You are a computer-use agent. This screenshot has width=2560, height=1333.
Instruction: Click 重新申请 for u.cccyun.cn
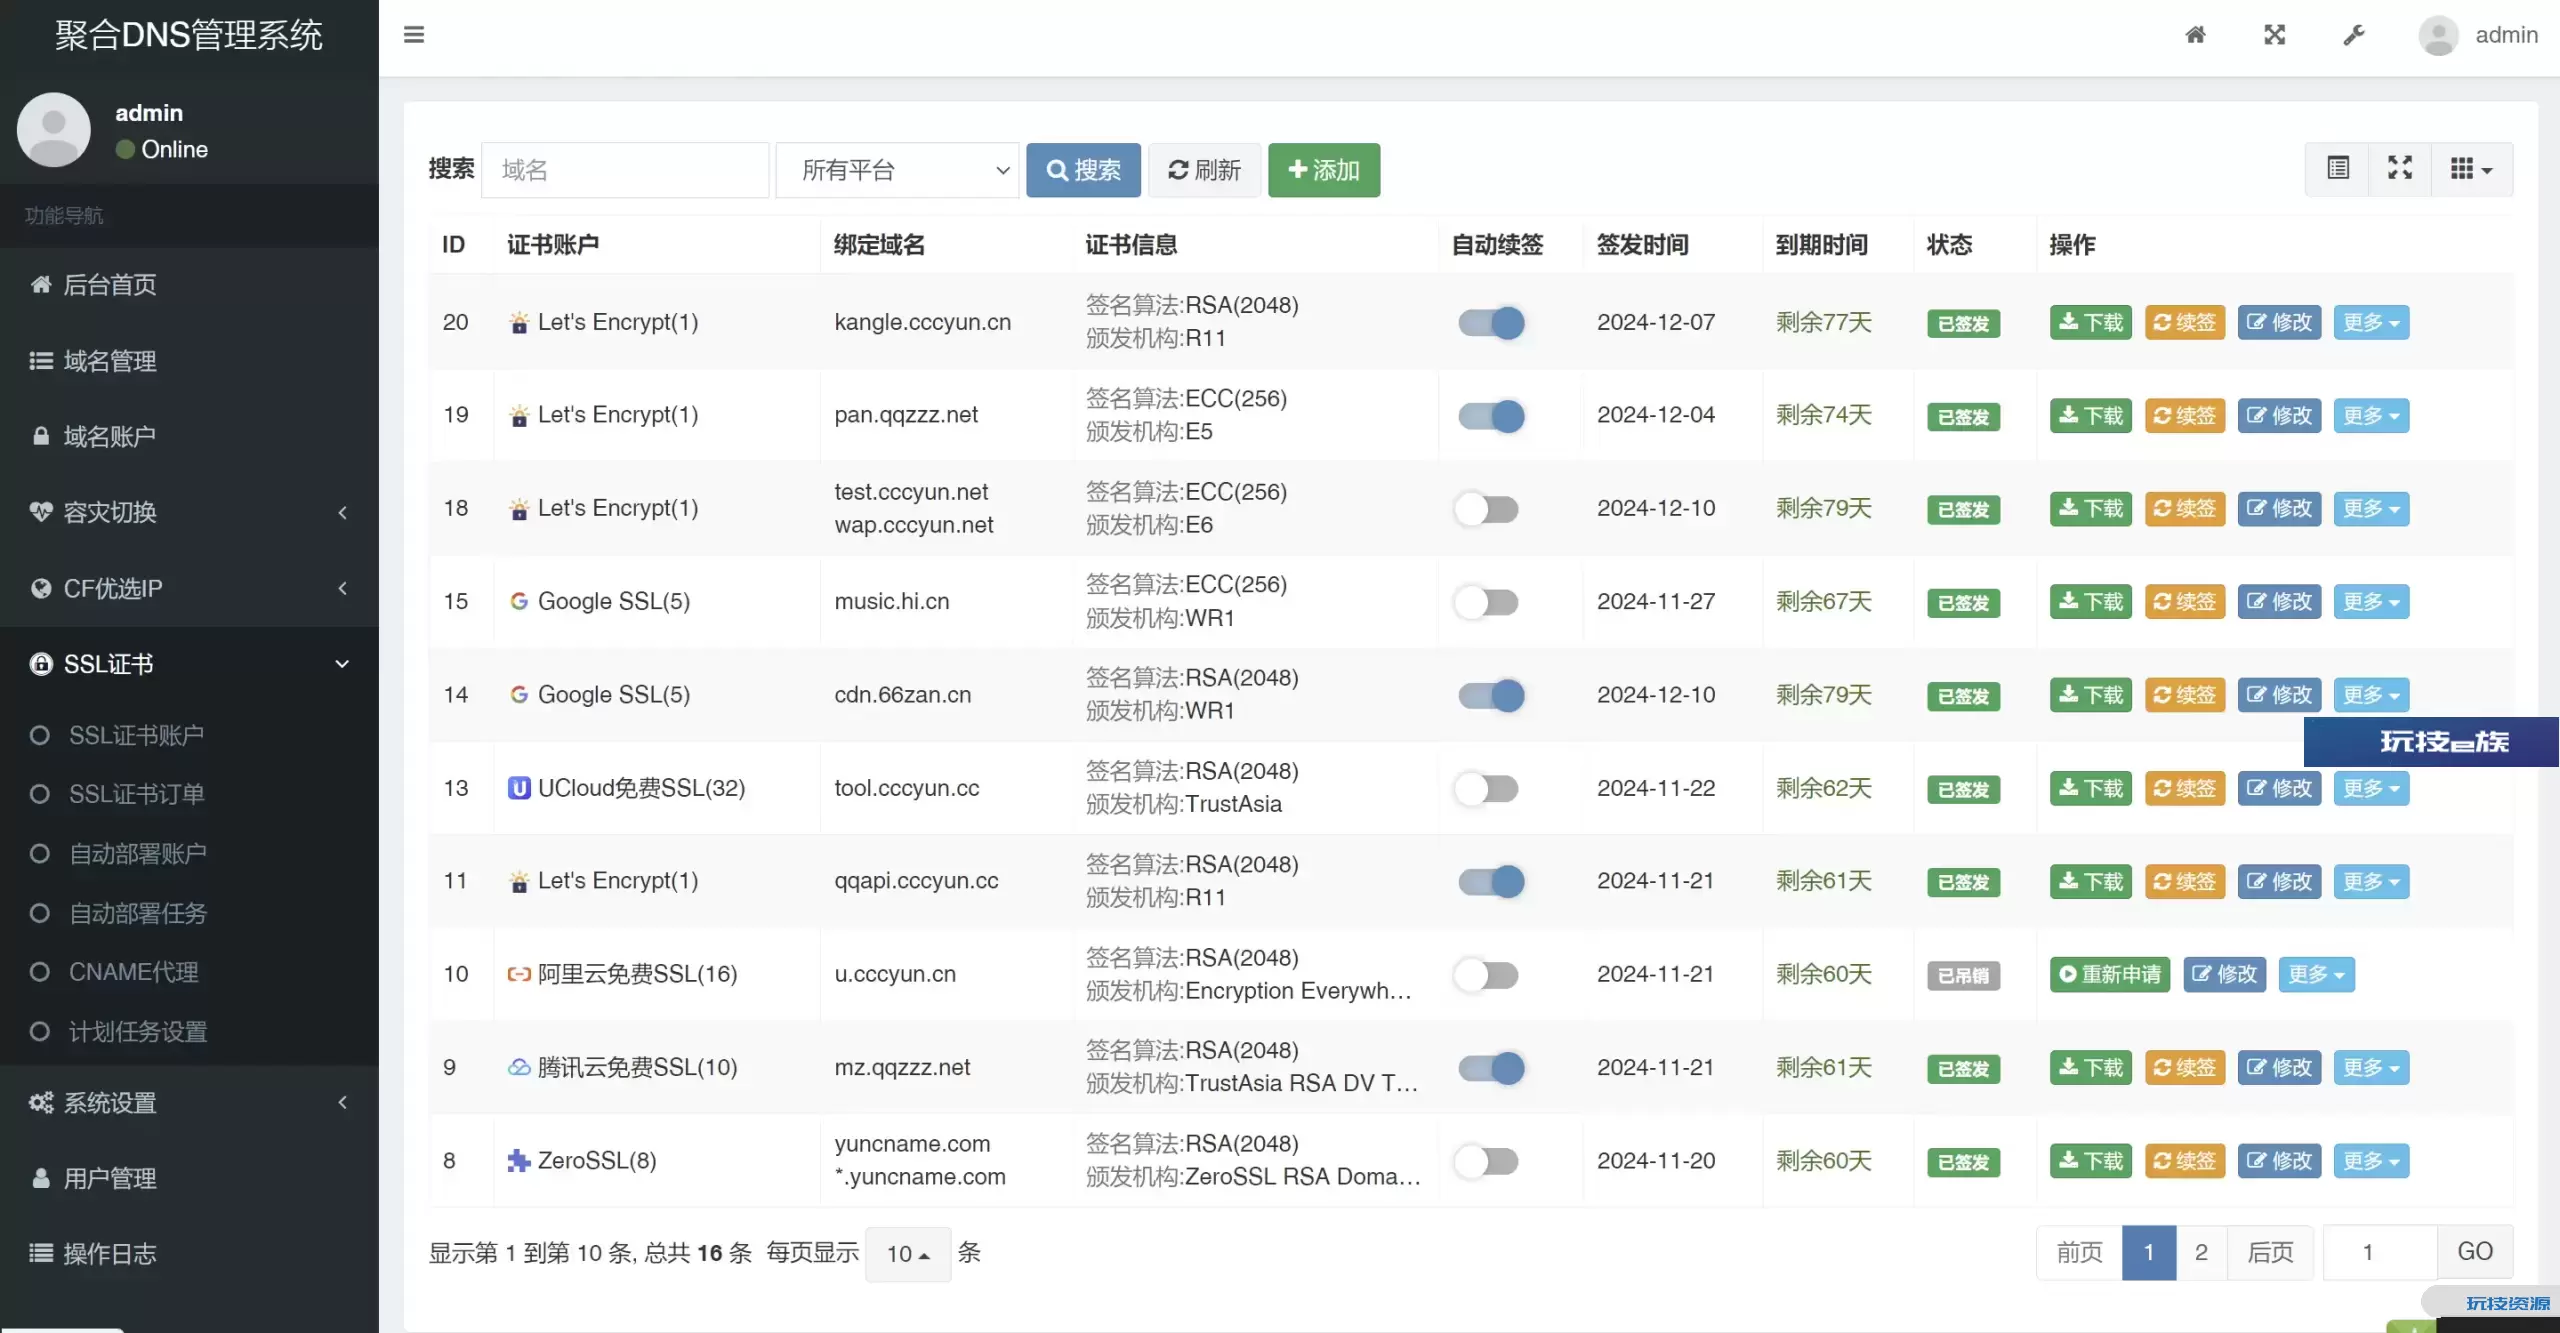[x=2109, y=974]
